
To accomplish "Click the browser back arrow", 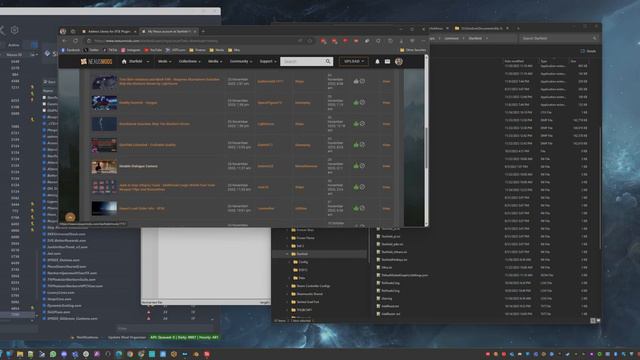I will tap(64, 41).
